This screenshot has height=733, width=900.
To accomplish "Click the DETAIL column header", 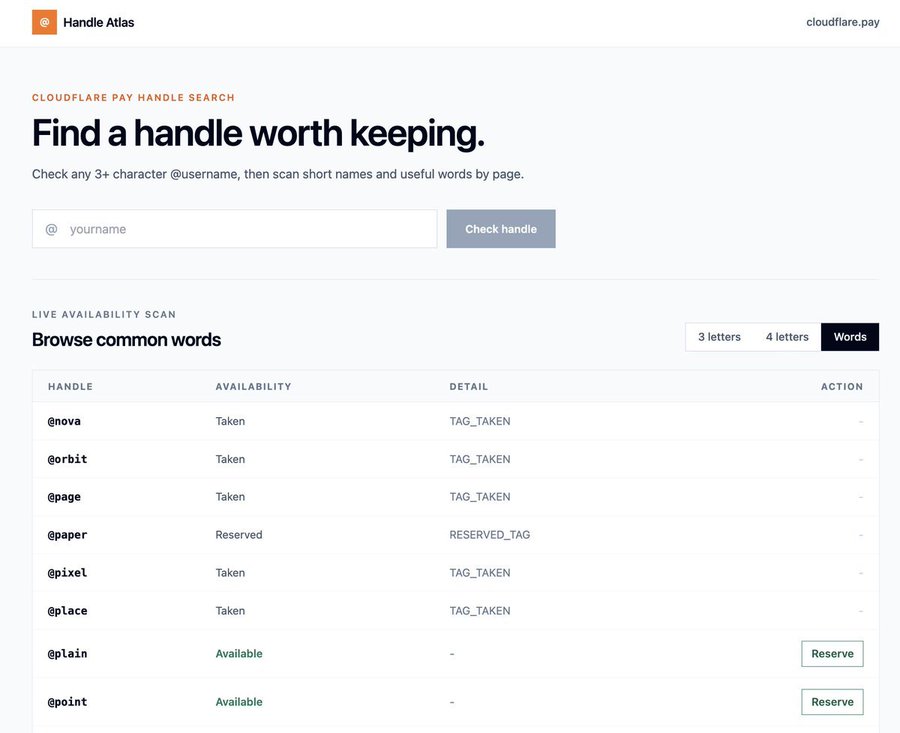I will pos(468,387).
